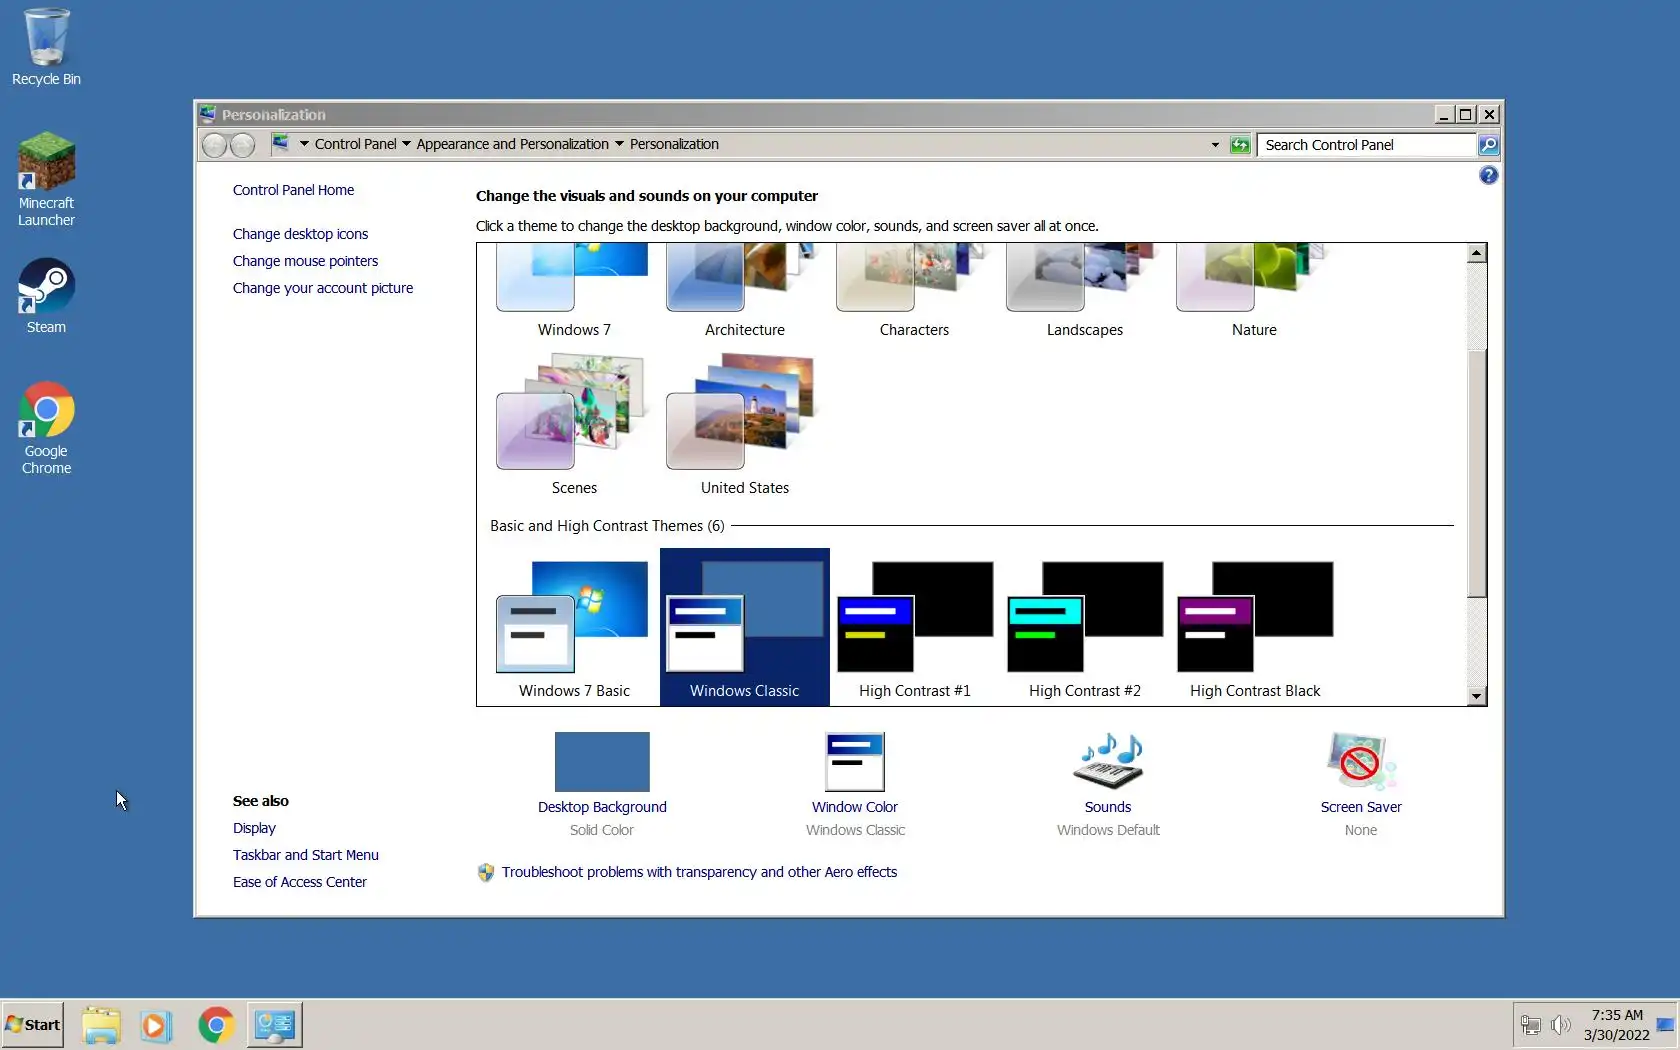
Task: Click the theme list scroll down arrow
Action: tap(1476, 696)
